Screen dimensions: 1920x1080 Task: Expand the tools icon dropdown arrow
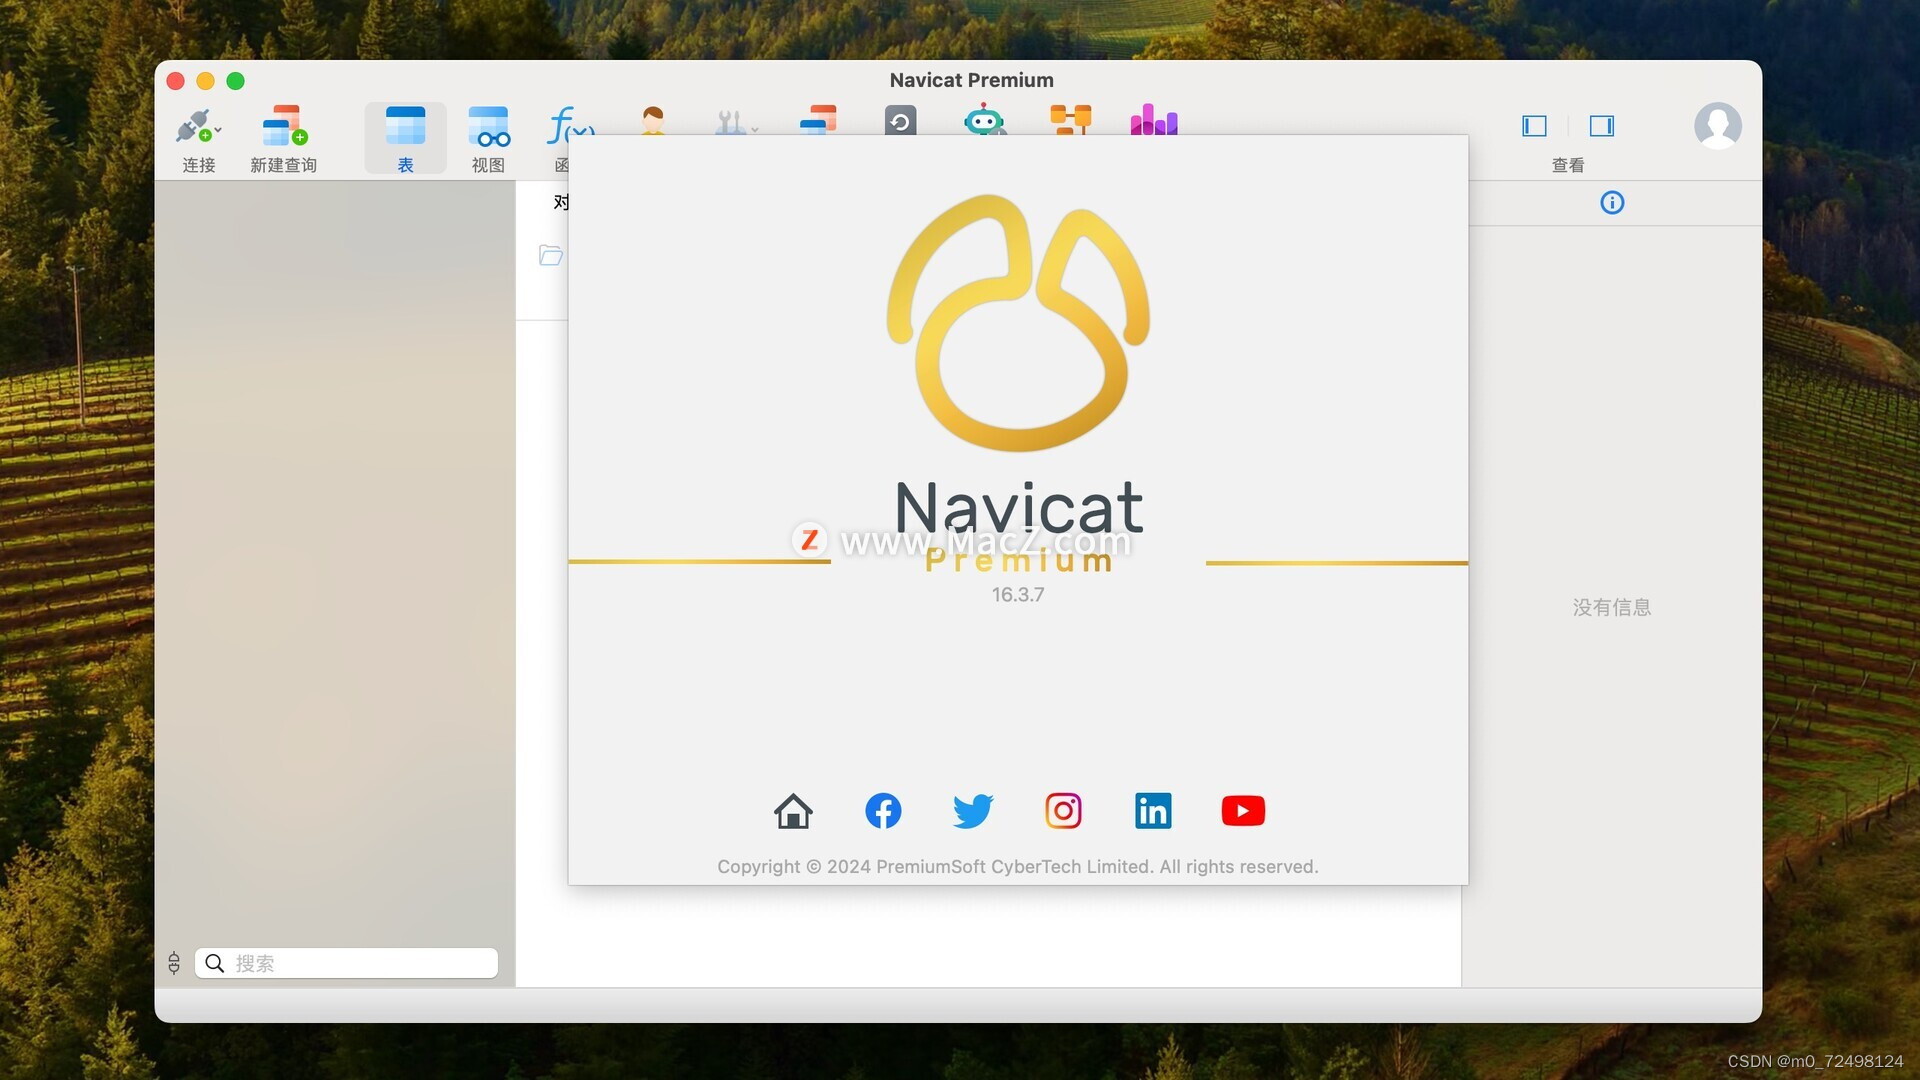(x=755, y=129)
